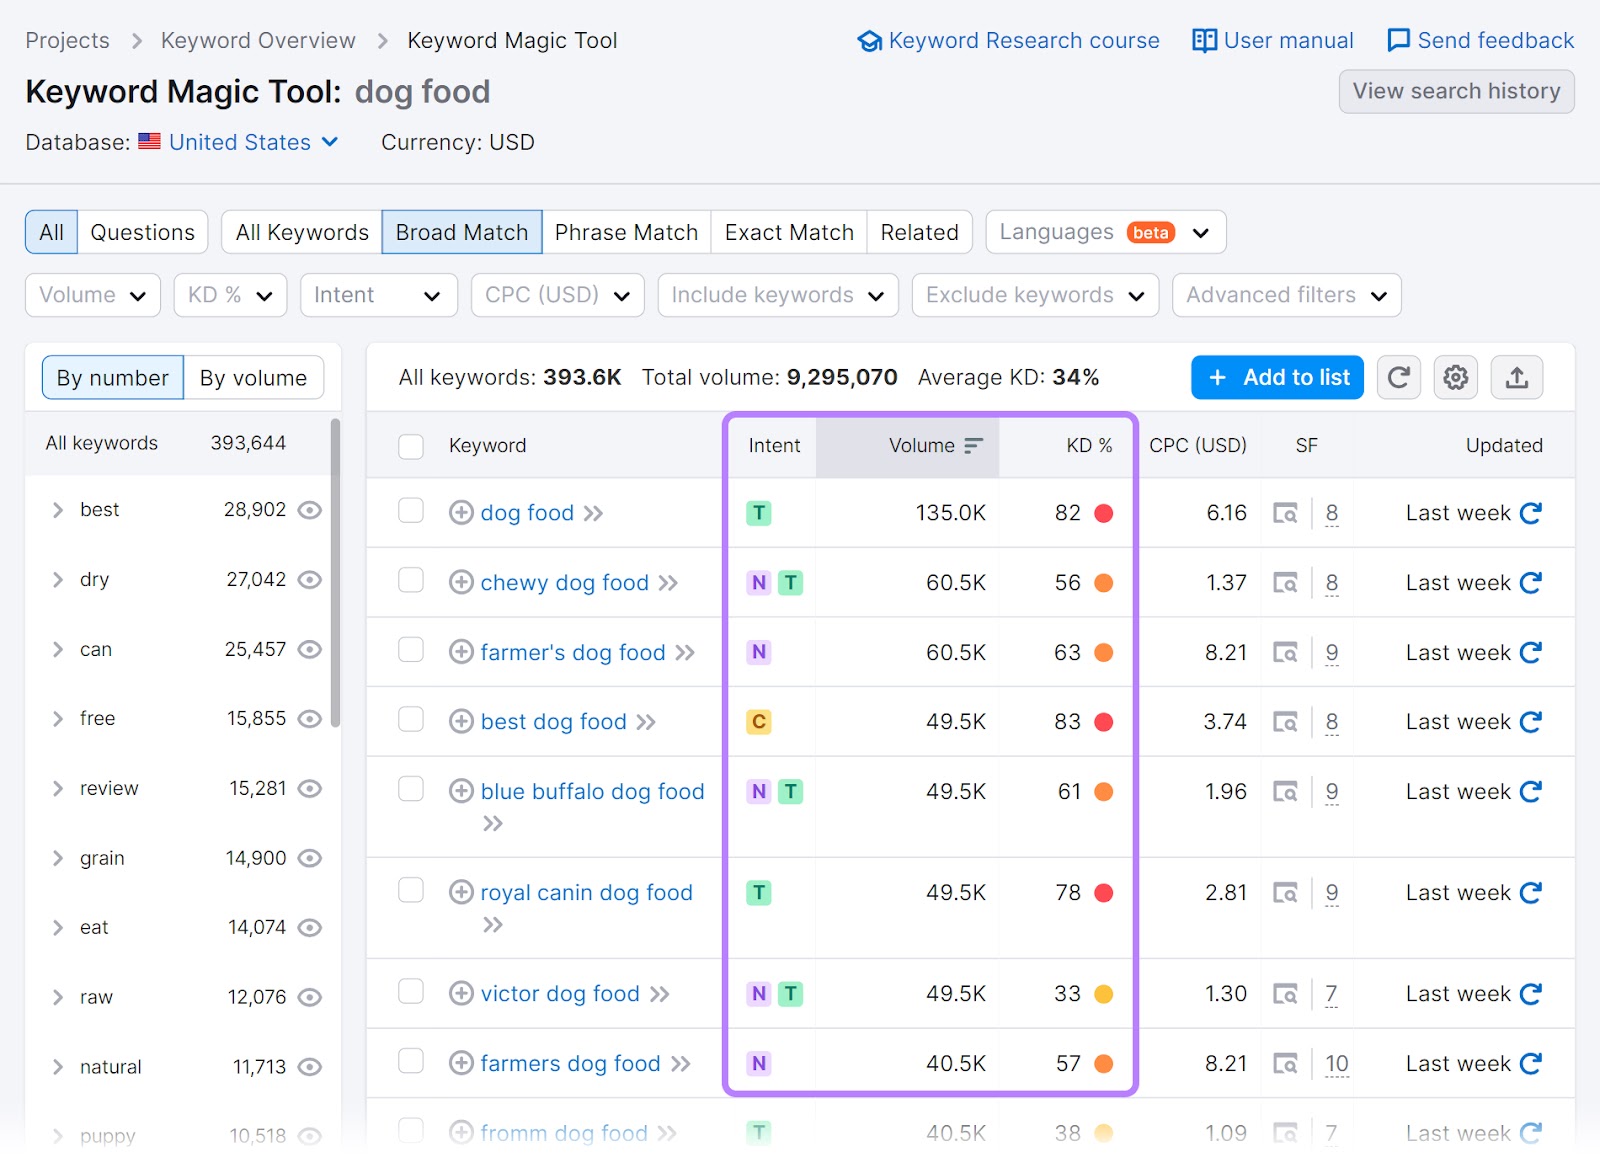The width and height of the screenshot is (1600, 1168).
Task: Open SERP preview for chewy dog food
Action: (x=1288, y=583)
